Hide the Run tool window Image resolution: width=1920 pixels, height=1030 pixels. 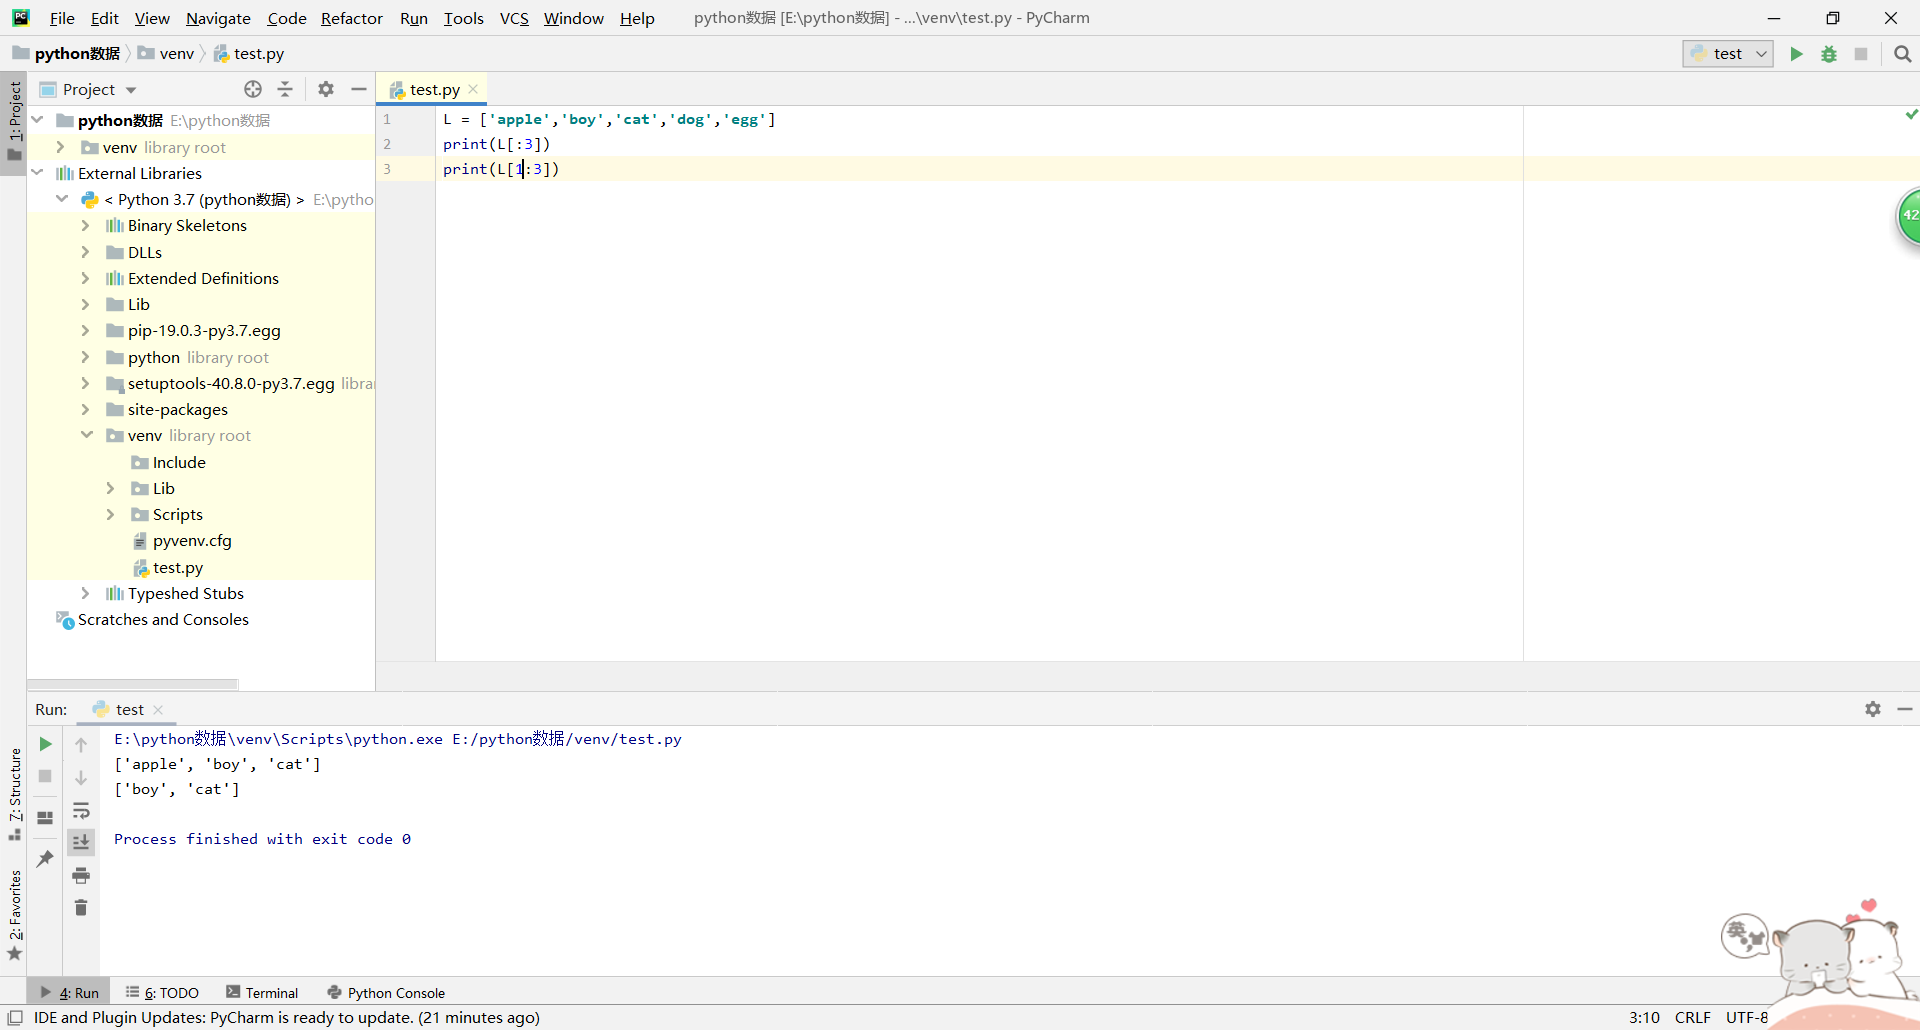pos(1905,709)
